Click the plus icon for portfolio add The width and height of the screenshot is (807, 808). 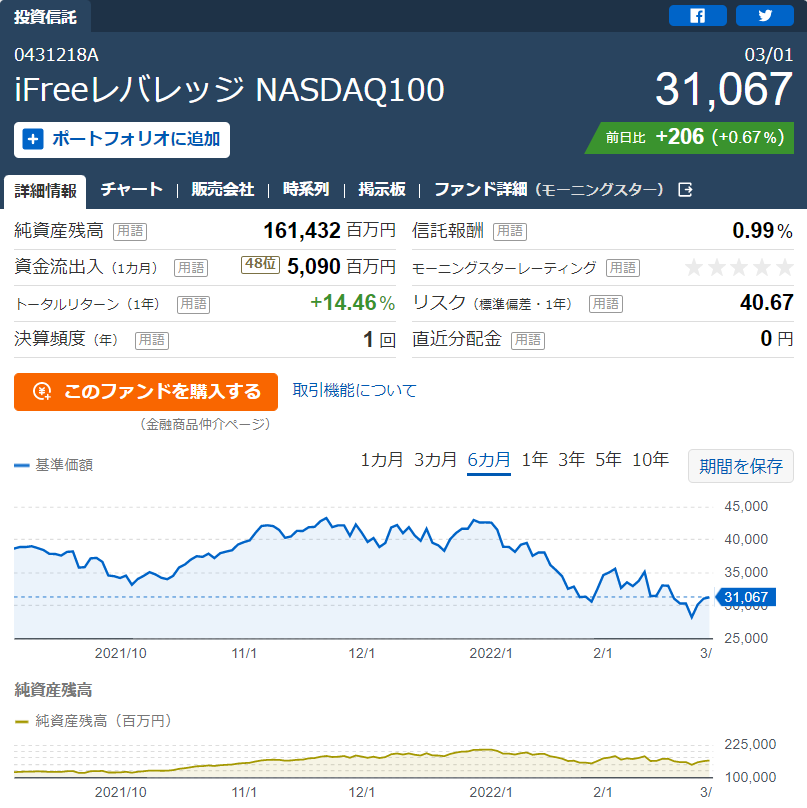(33, 139)
